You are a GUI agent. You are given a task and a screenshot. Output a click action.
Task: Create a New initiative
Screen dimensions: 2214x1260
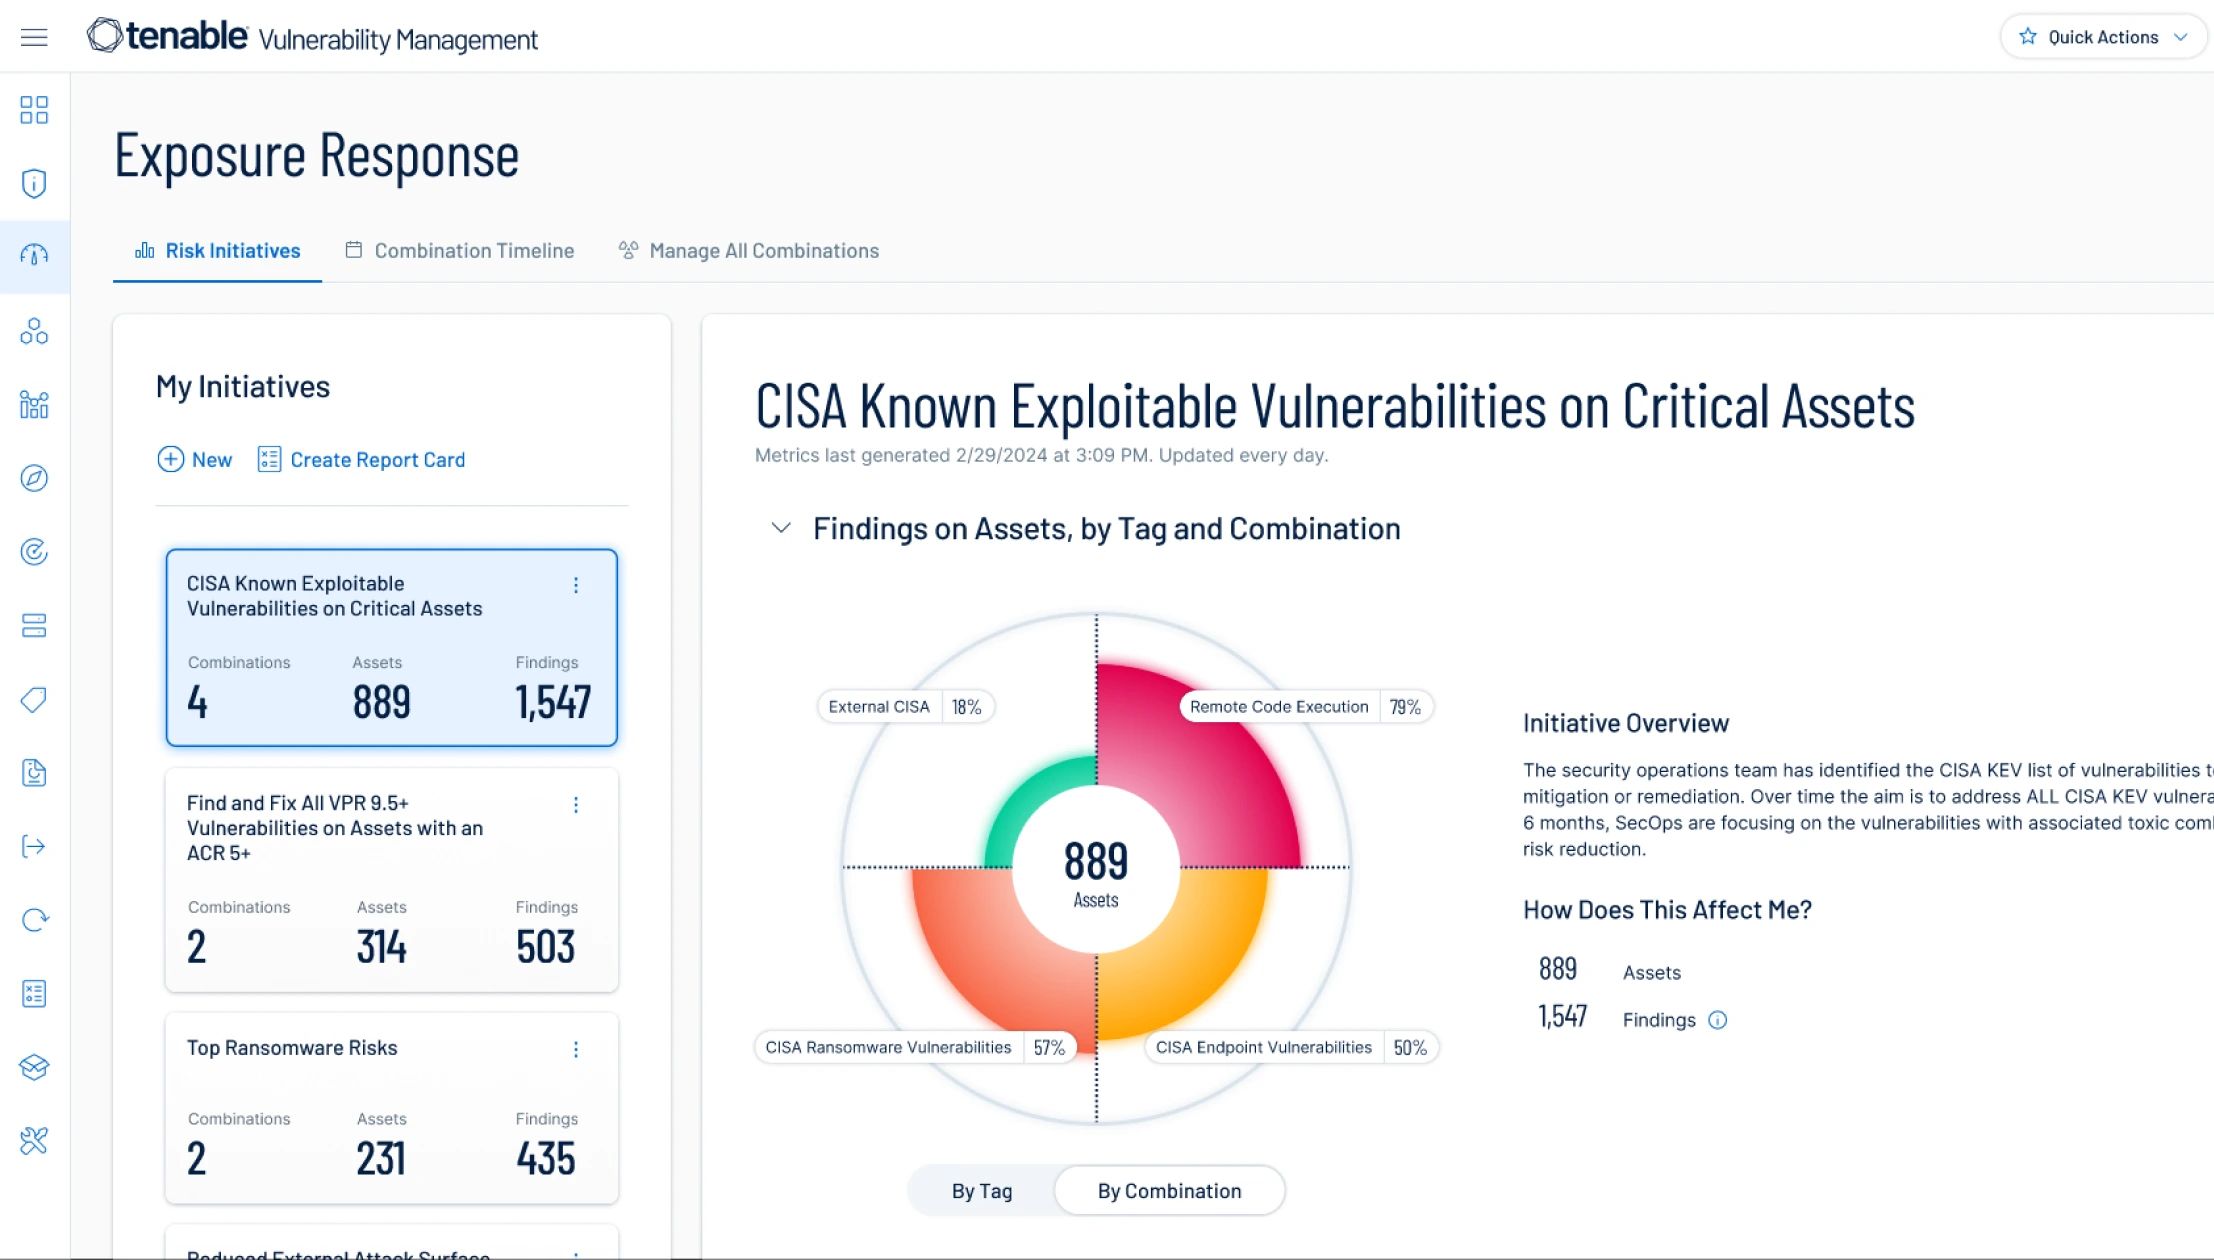click(x=195, y=460)
